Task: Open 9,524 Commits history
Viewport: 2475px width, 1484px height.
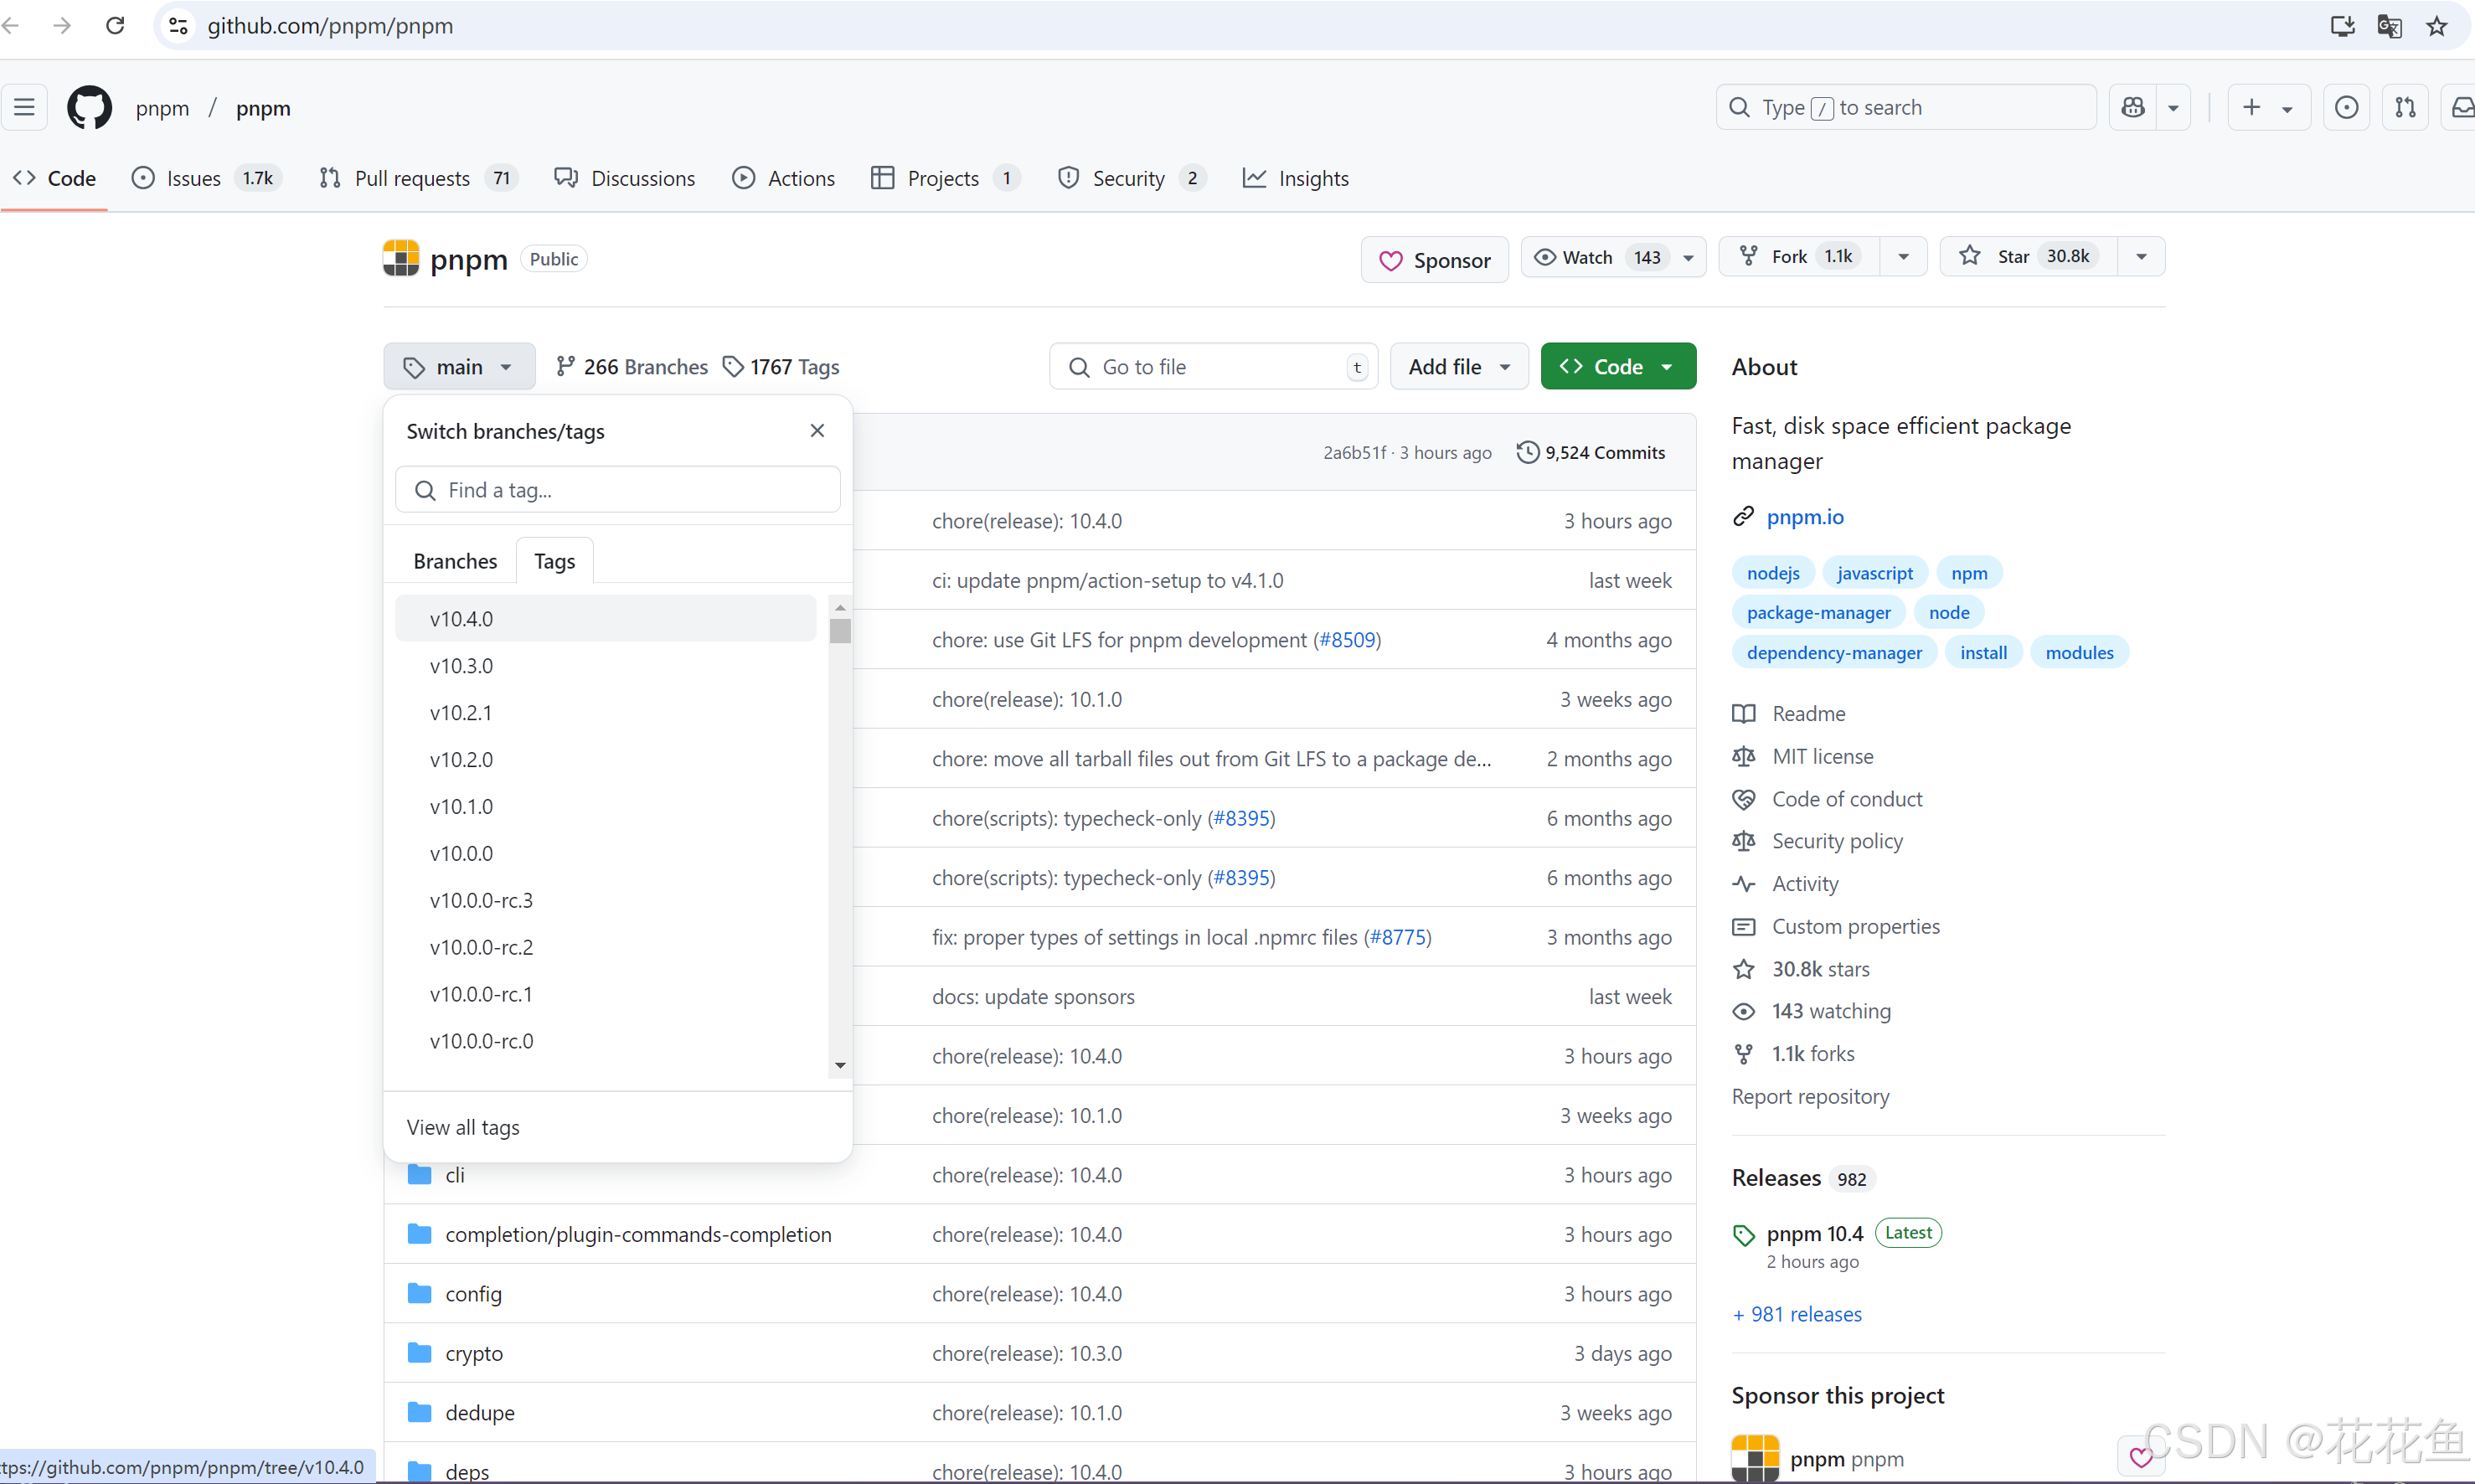Action: (x=1591, y=453)
